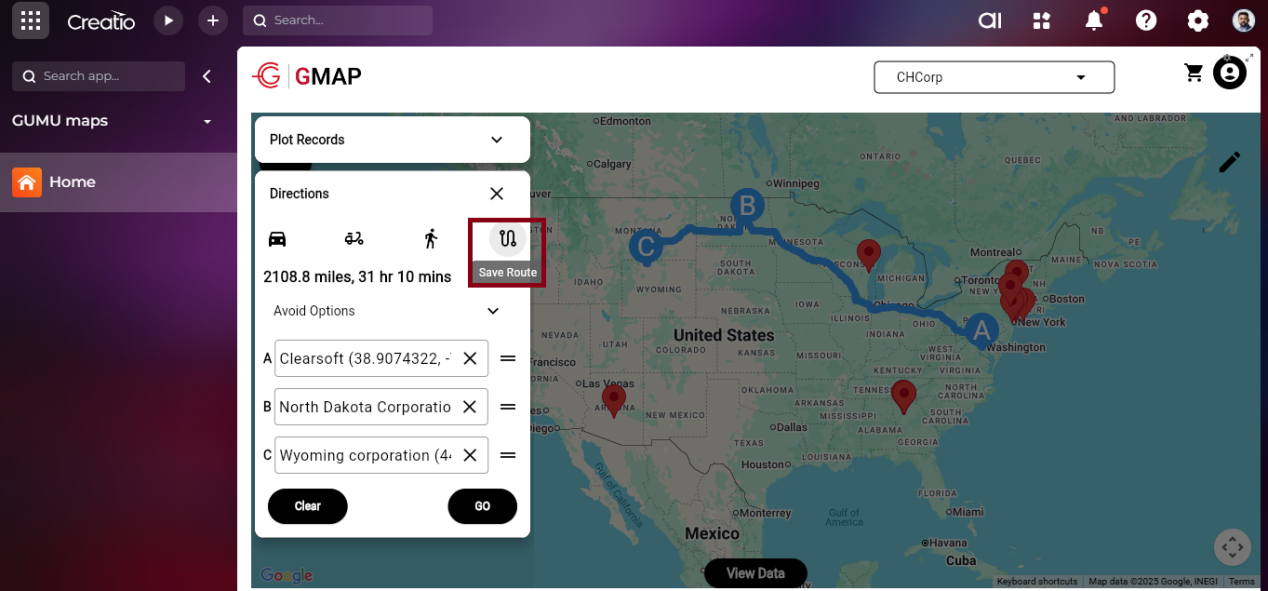Click route marker B on map
The height and width of the screenshot is (591, 1268).
746,207
